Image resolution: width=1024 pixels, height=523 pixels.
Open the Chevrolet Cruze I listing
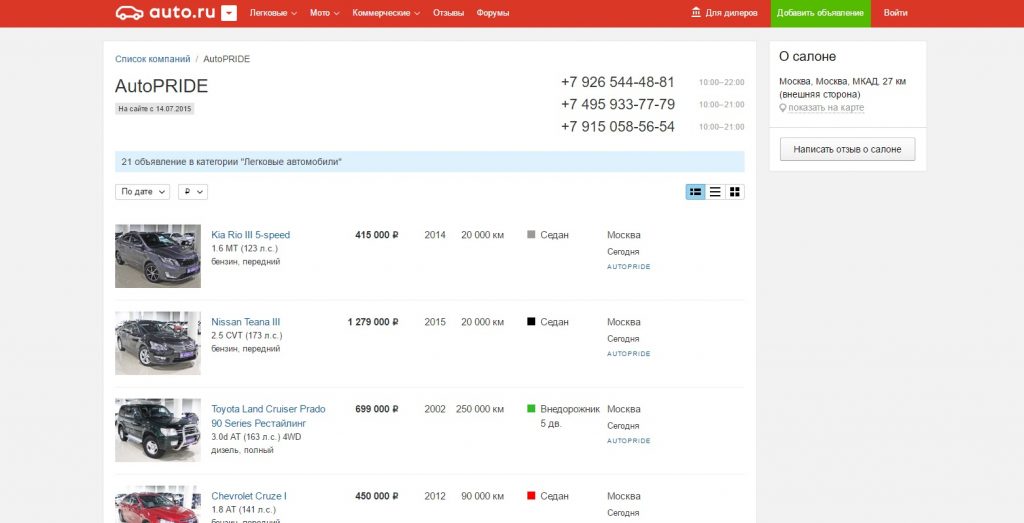[249, 496]
